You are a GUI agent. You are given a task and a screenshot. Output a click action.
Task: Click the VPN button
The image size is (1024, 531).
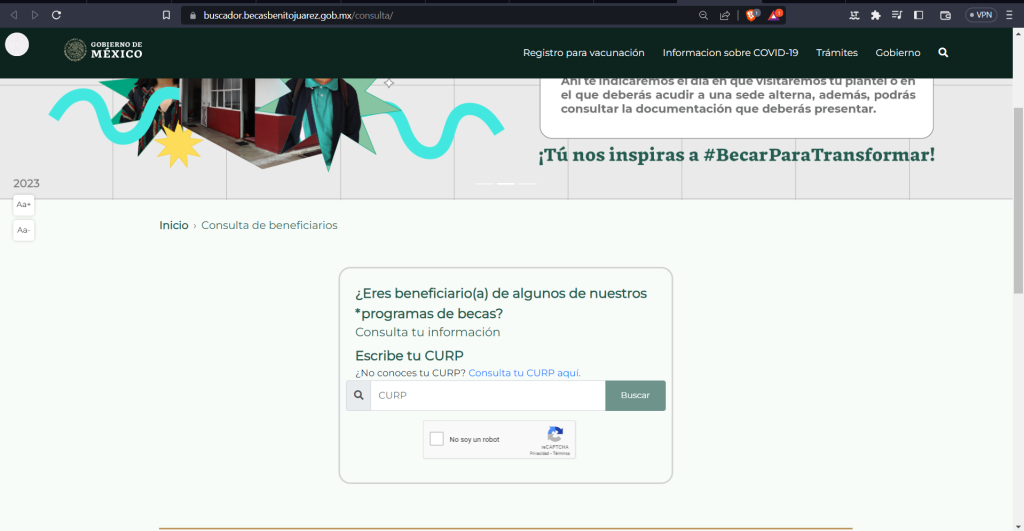click(981, 15)
